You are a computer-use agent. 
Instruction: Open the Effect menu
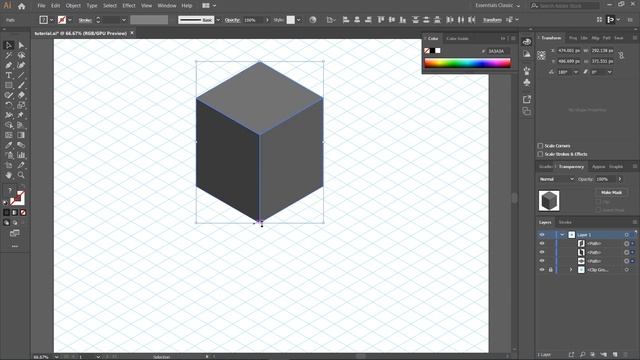click(x=129, y=6)
